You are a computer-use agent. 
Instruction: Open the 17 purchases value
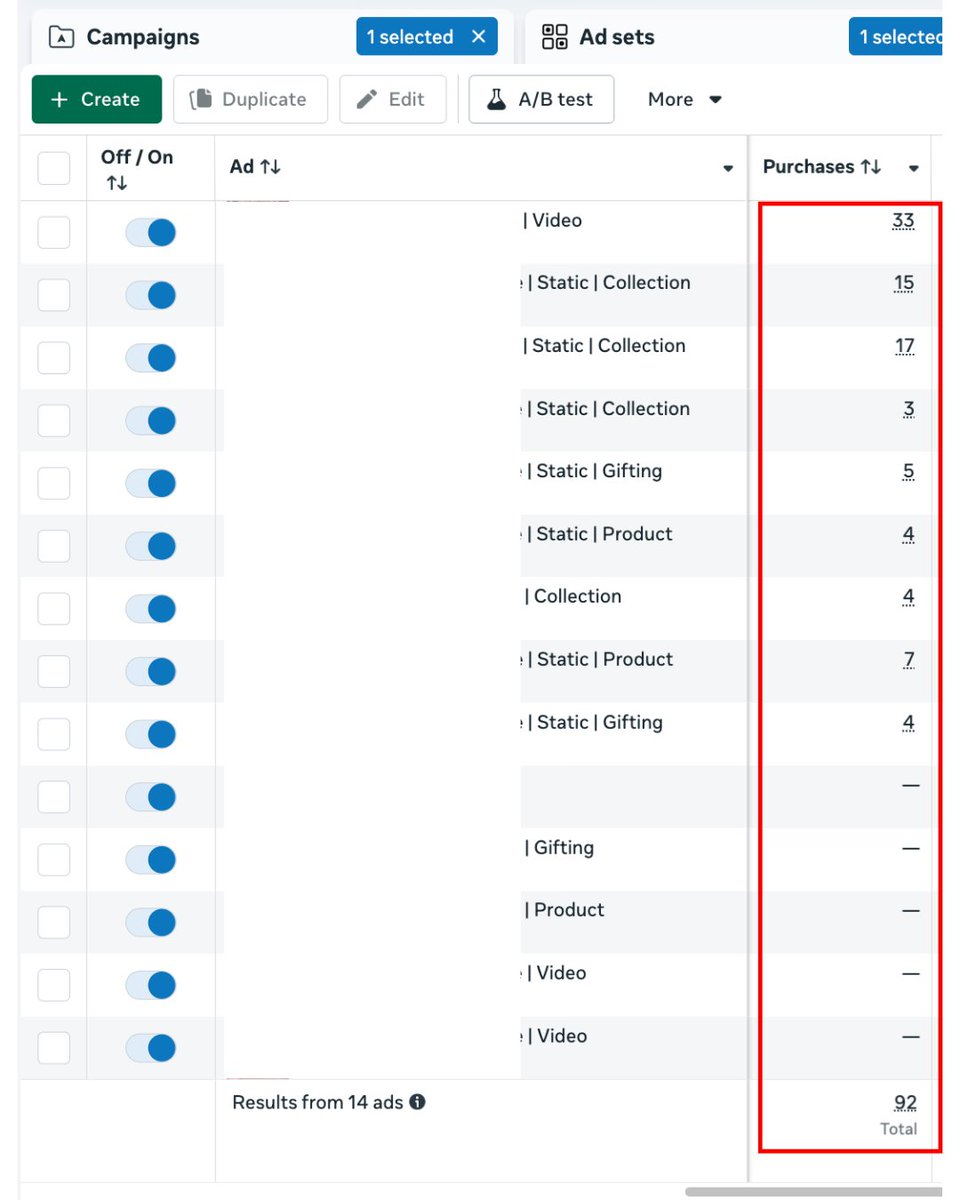(904, 347)
